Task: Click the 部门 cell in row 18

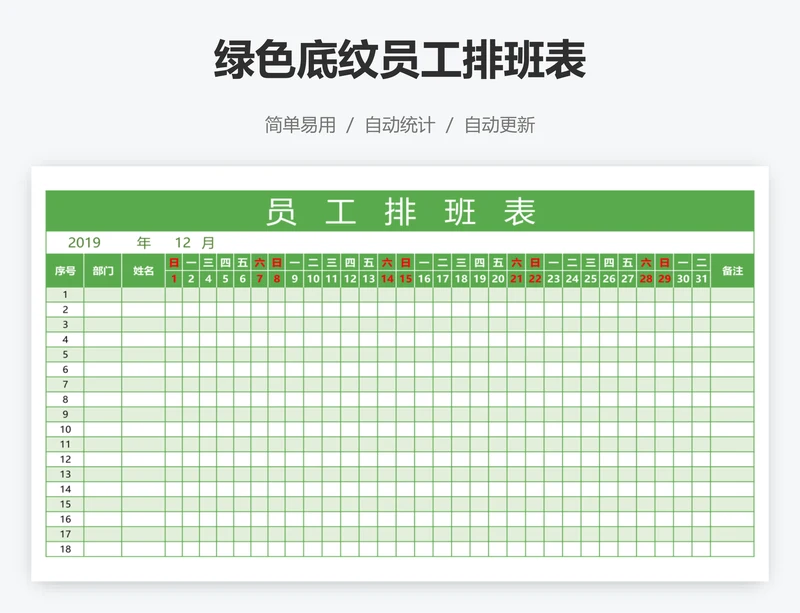Action: pyautogui.click(x=103, y=549)
